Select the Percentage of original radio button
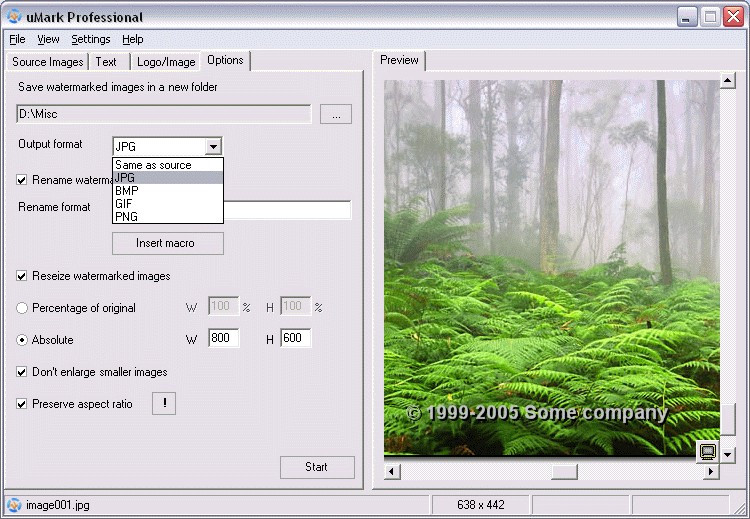Viewport: 750px width, 519px height. (x=22, y=308)
